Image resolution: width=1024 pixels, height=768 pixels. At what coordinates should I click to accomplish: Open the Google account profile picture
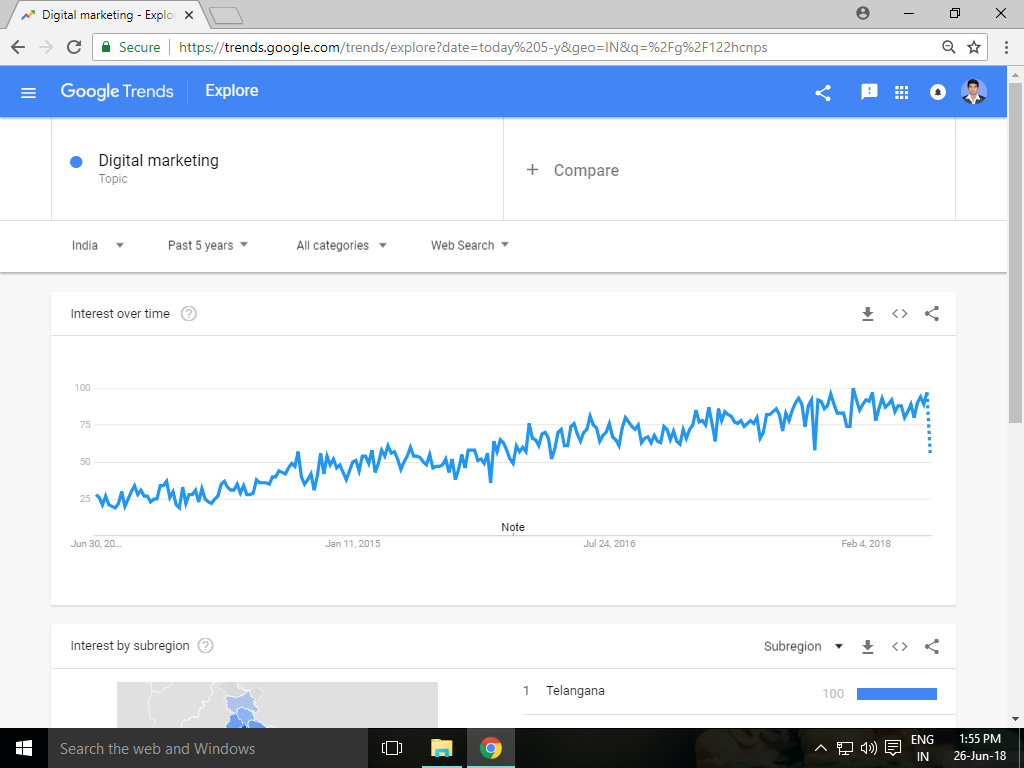tap(974, 92)
